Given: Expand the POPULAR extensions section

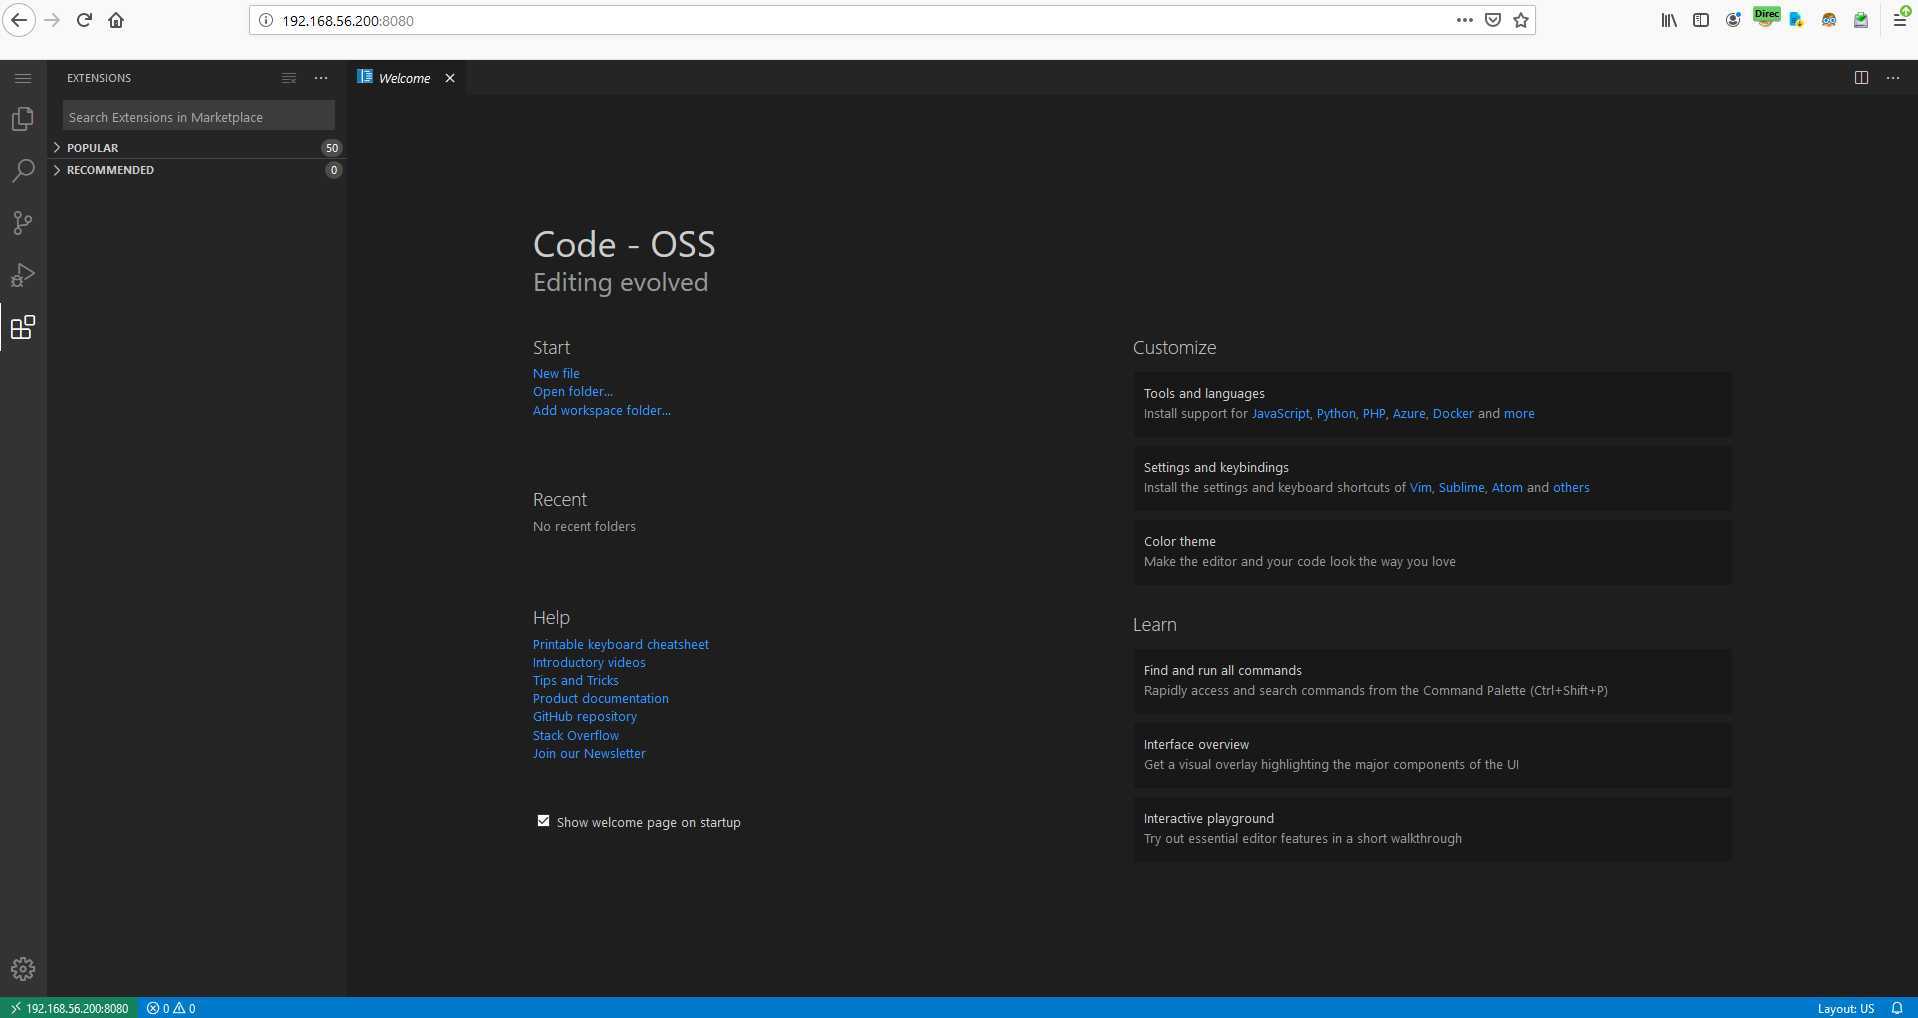Looking at the screenshot, I should (x=197, y=148).
